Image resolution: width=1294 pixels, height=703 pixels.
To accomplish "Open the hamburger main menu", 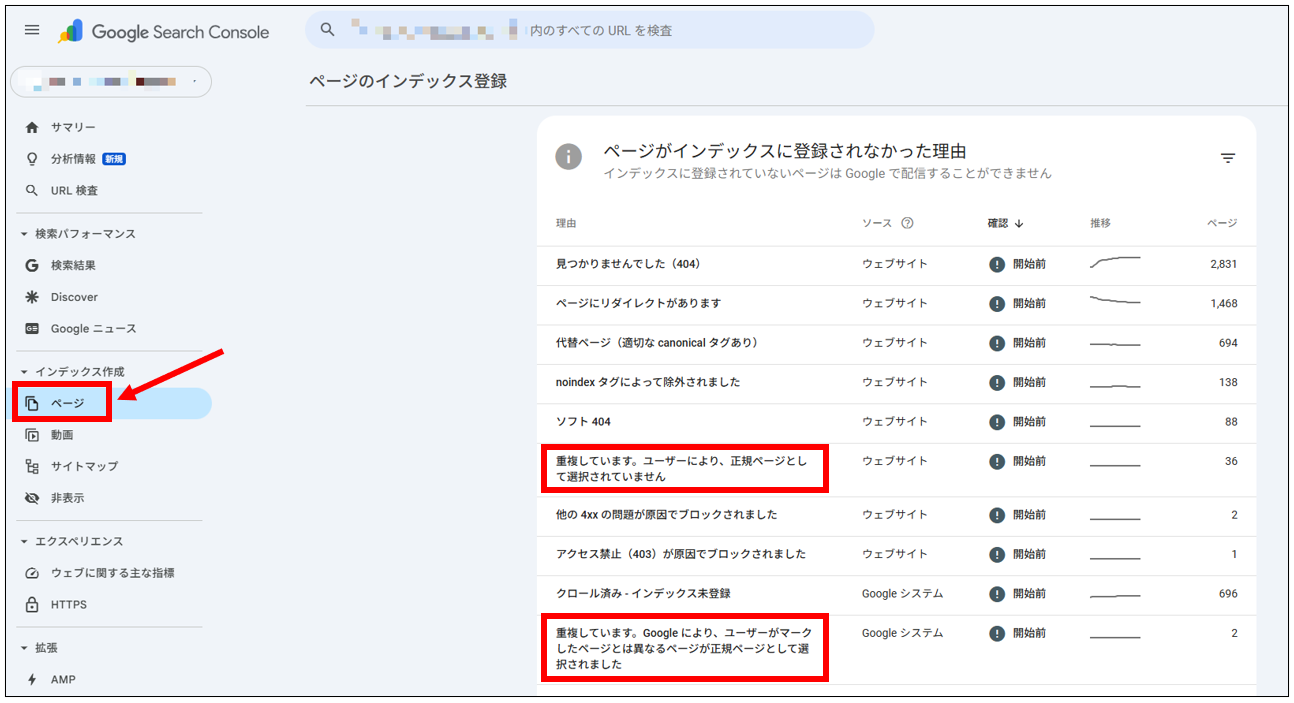I will 32,30.
